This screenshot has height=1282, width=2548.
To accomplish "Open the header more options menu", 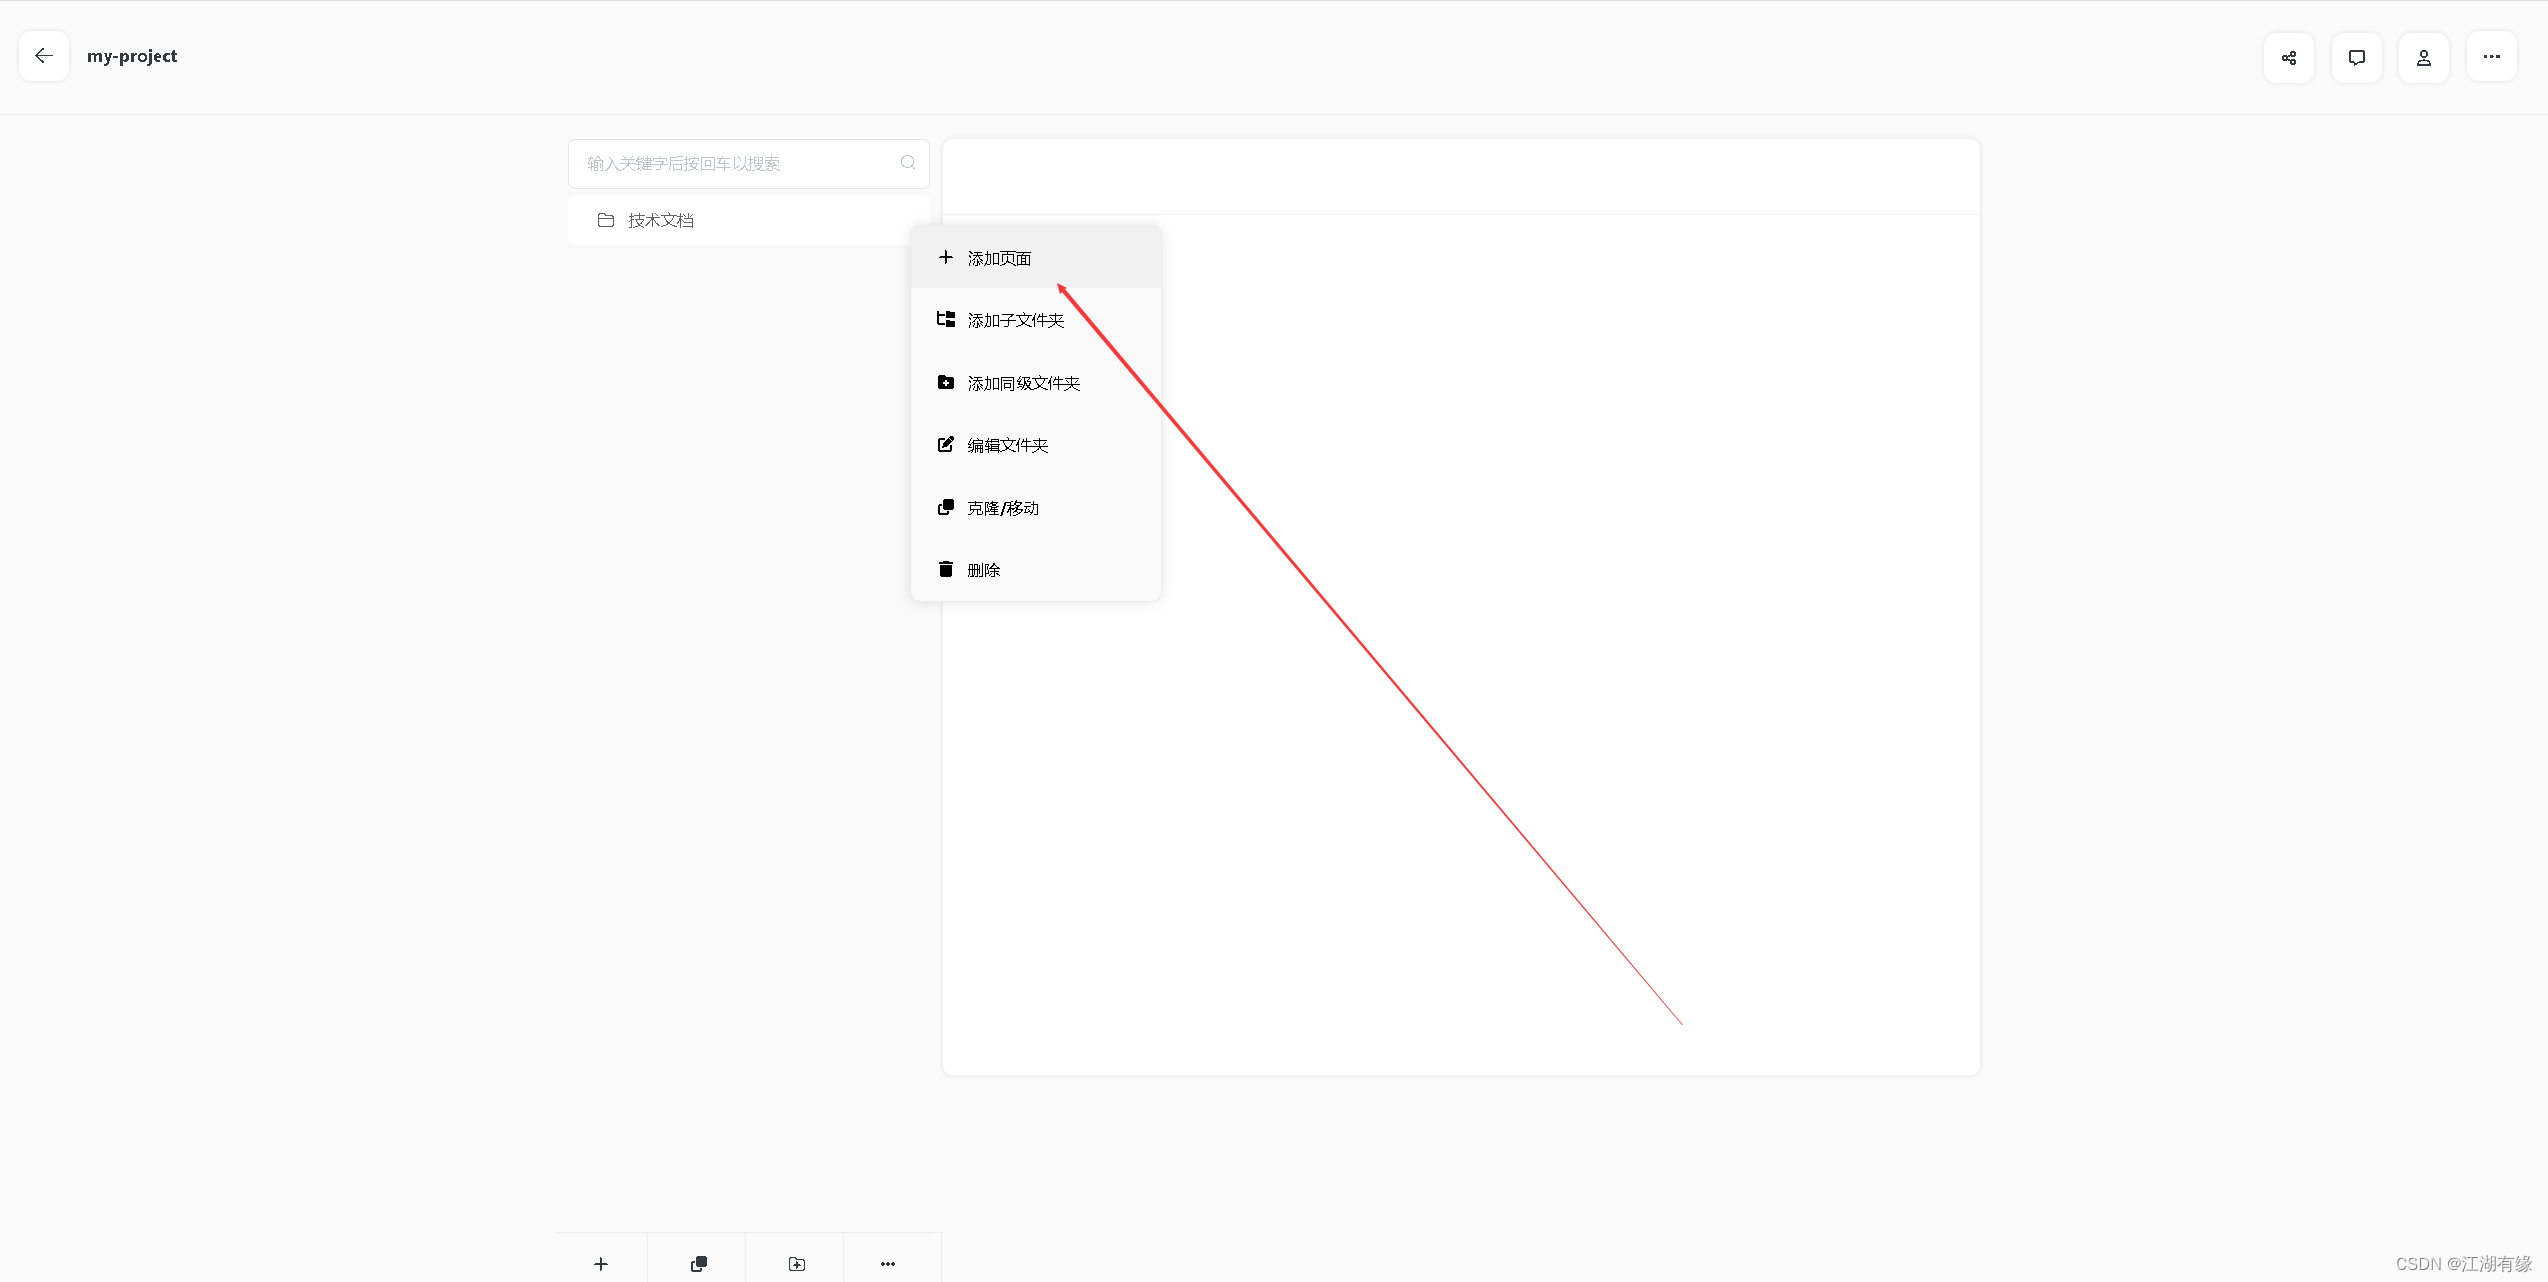I will tap(2492, 57).
